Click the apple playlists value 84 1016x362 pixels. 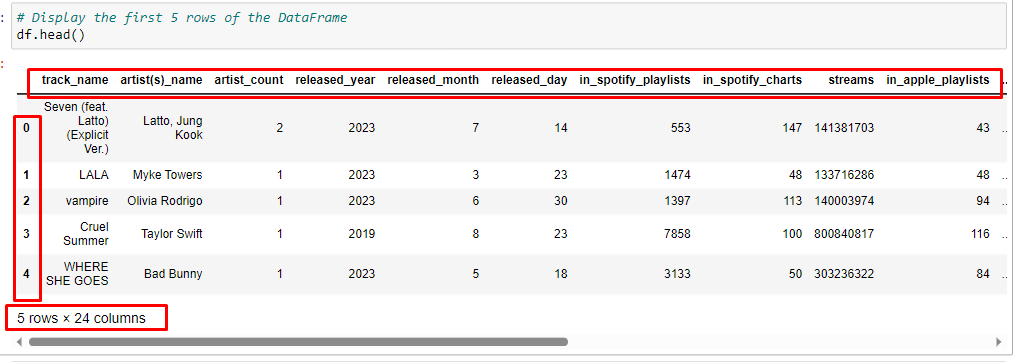click(x=983, y=274)
